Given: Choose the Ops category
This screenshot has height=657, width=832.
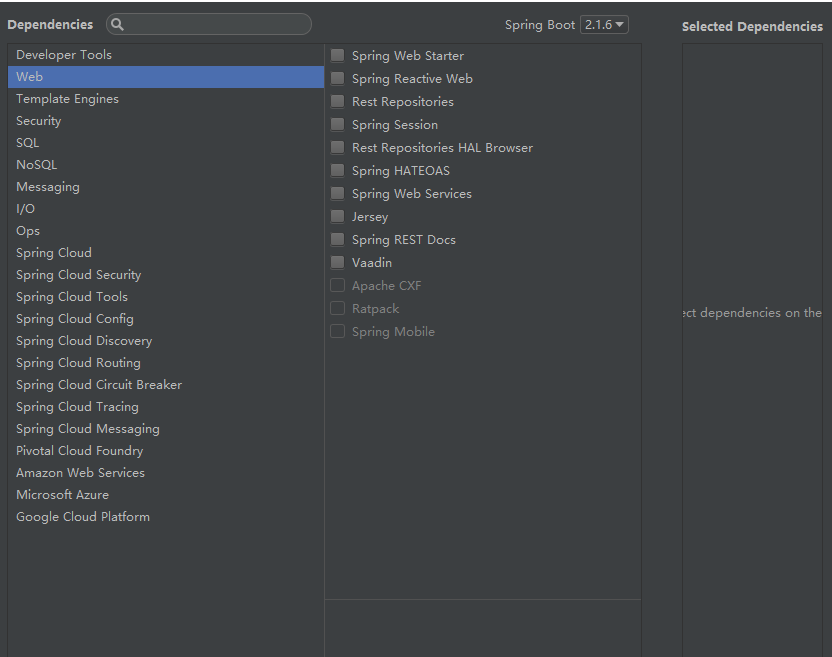Looking at the screenshot, I should pos(166,231).
